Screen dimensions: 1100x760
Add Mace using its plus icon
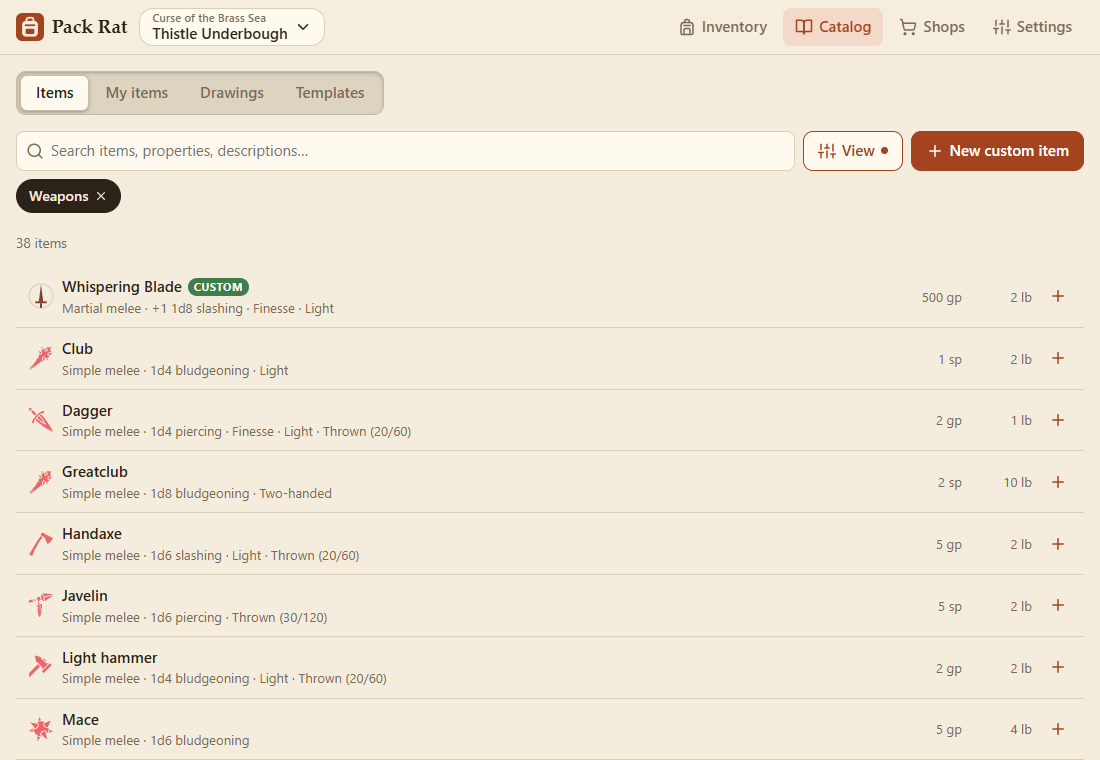1058,729
